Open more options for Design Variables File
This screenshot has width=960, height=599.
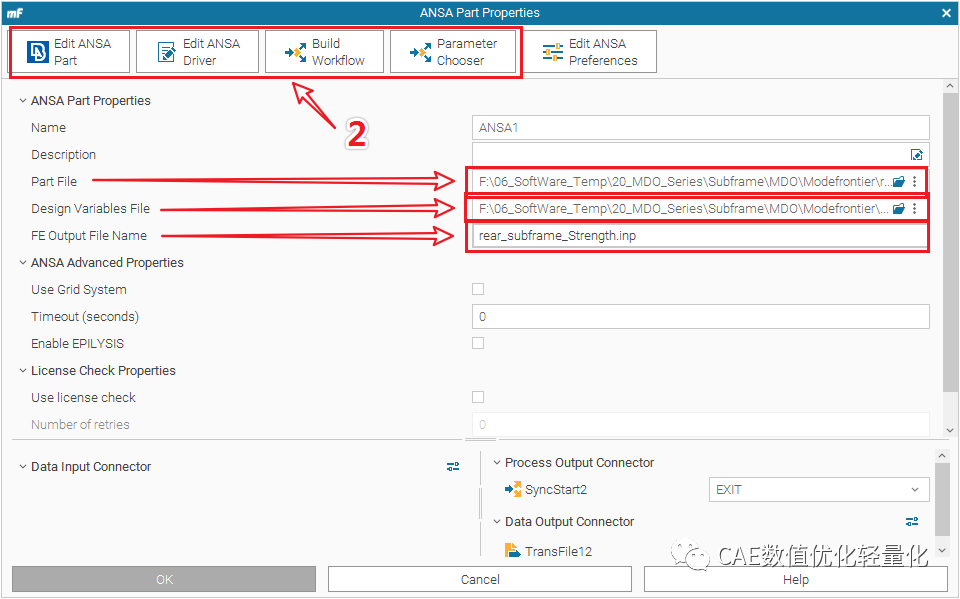915,208
